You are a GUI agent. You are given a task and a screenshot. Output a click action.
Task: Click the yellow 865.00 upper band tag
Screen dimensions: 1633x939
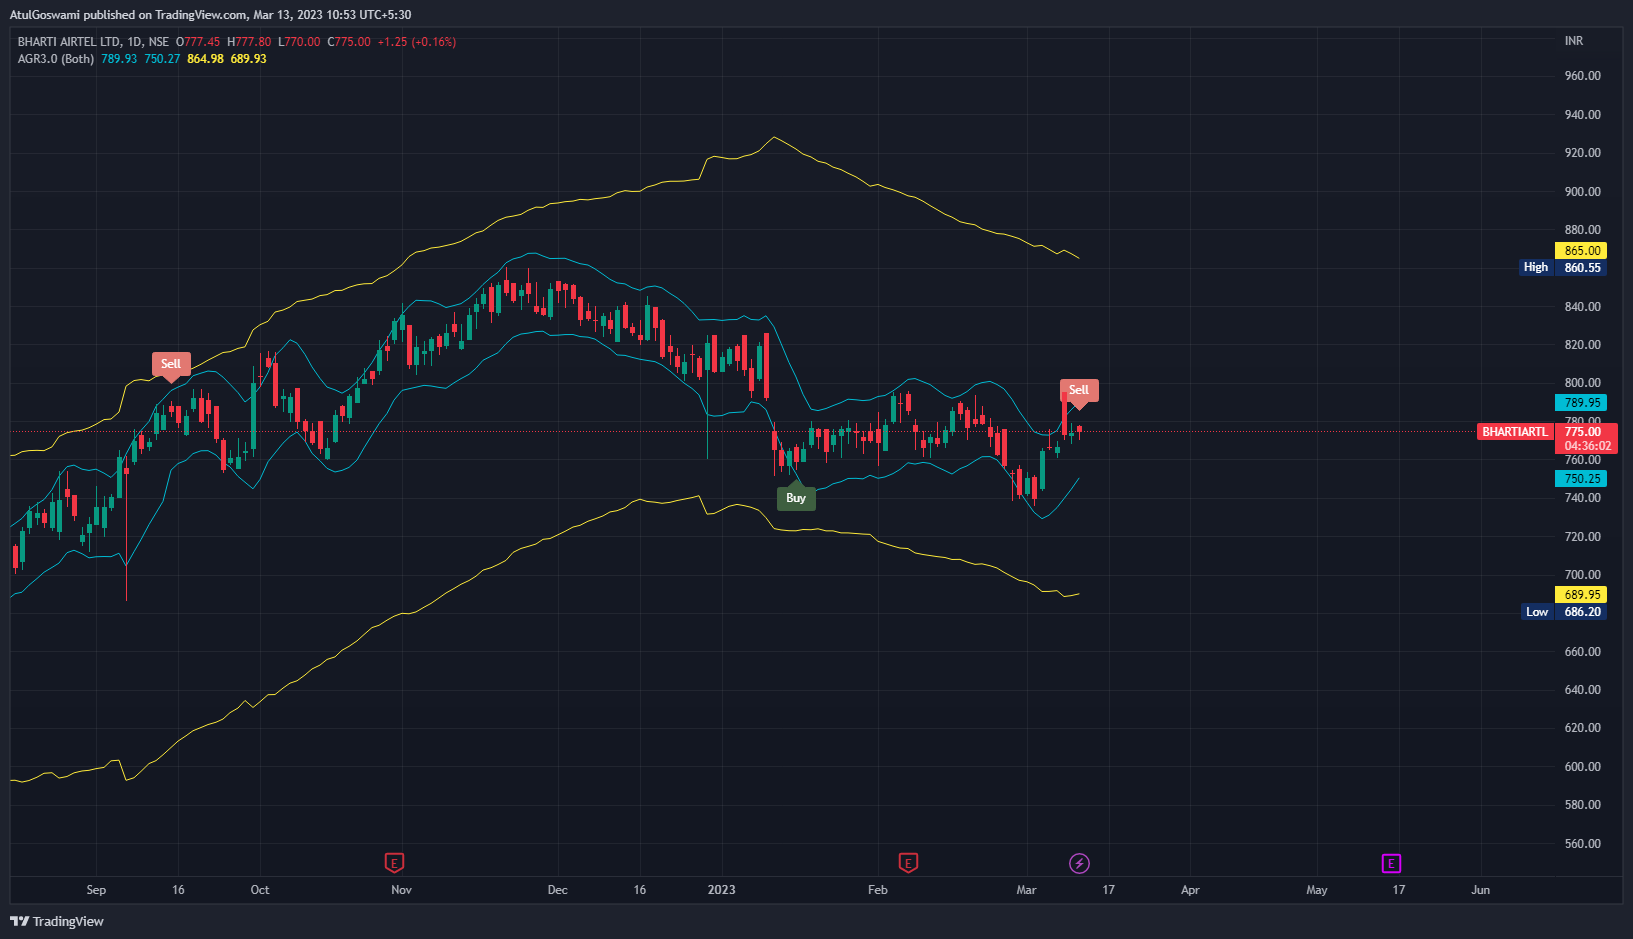tap(1582, 251)
